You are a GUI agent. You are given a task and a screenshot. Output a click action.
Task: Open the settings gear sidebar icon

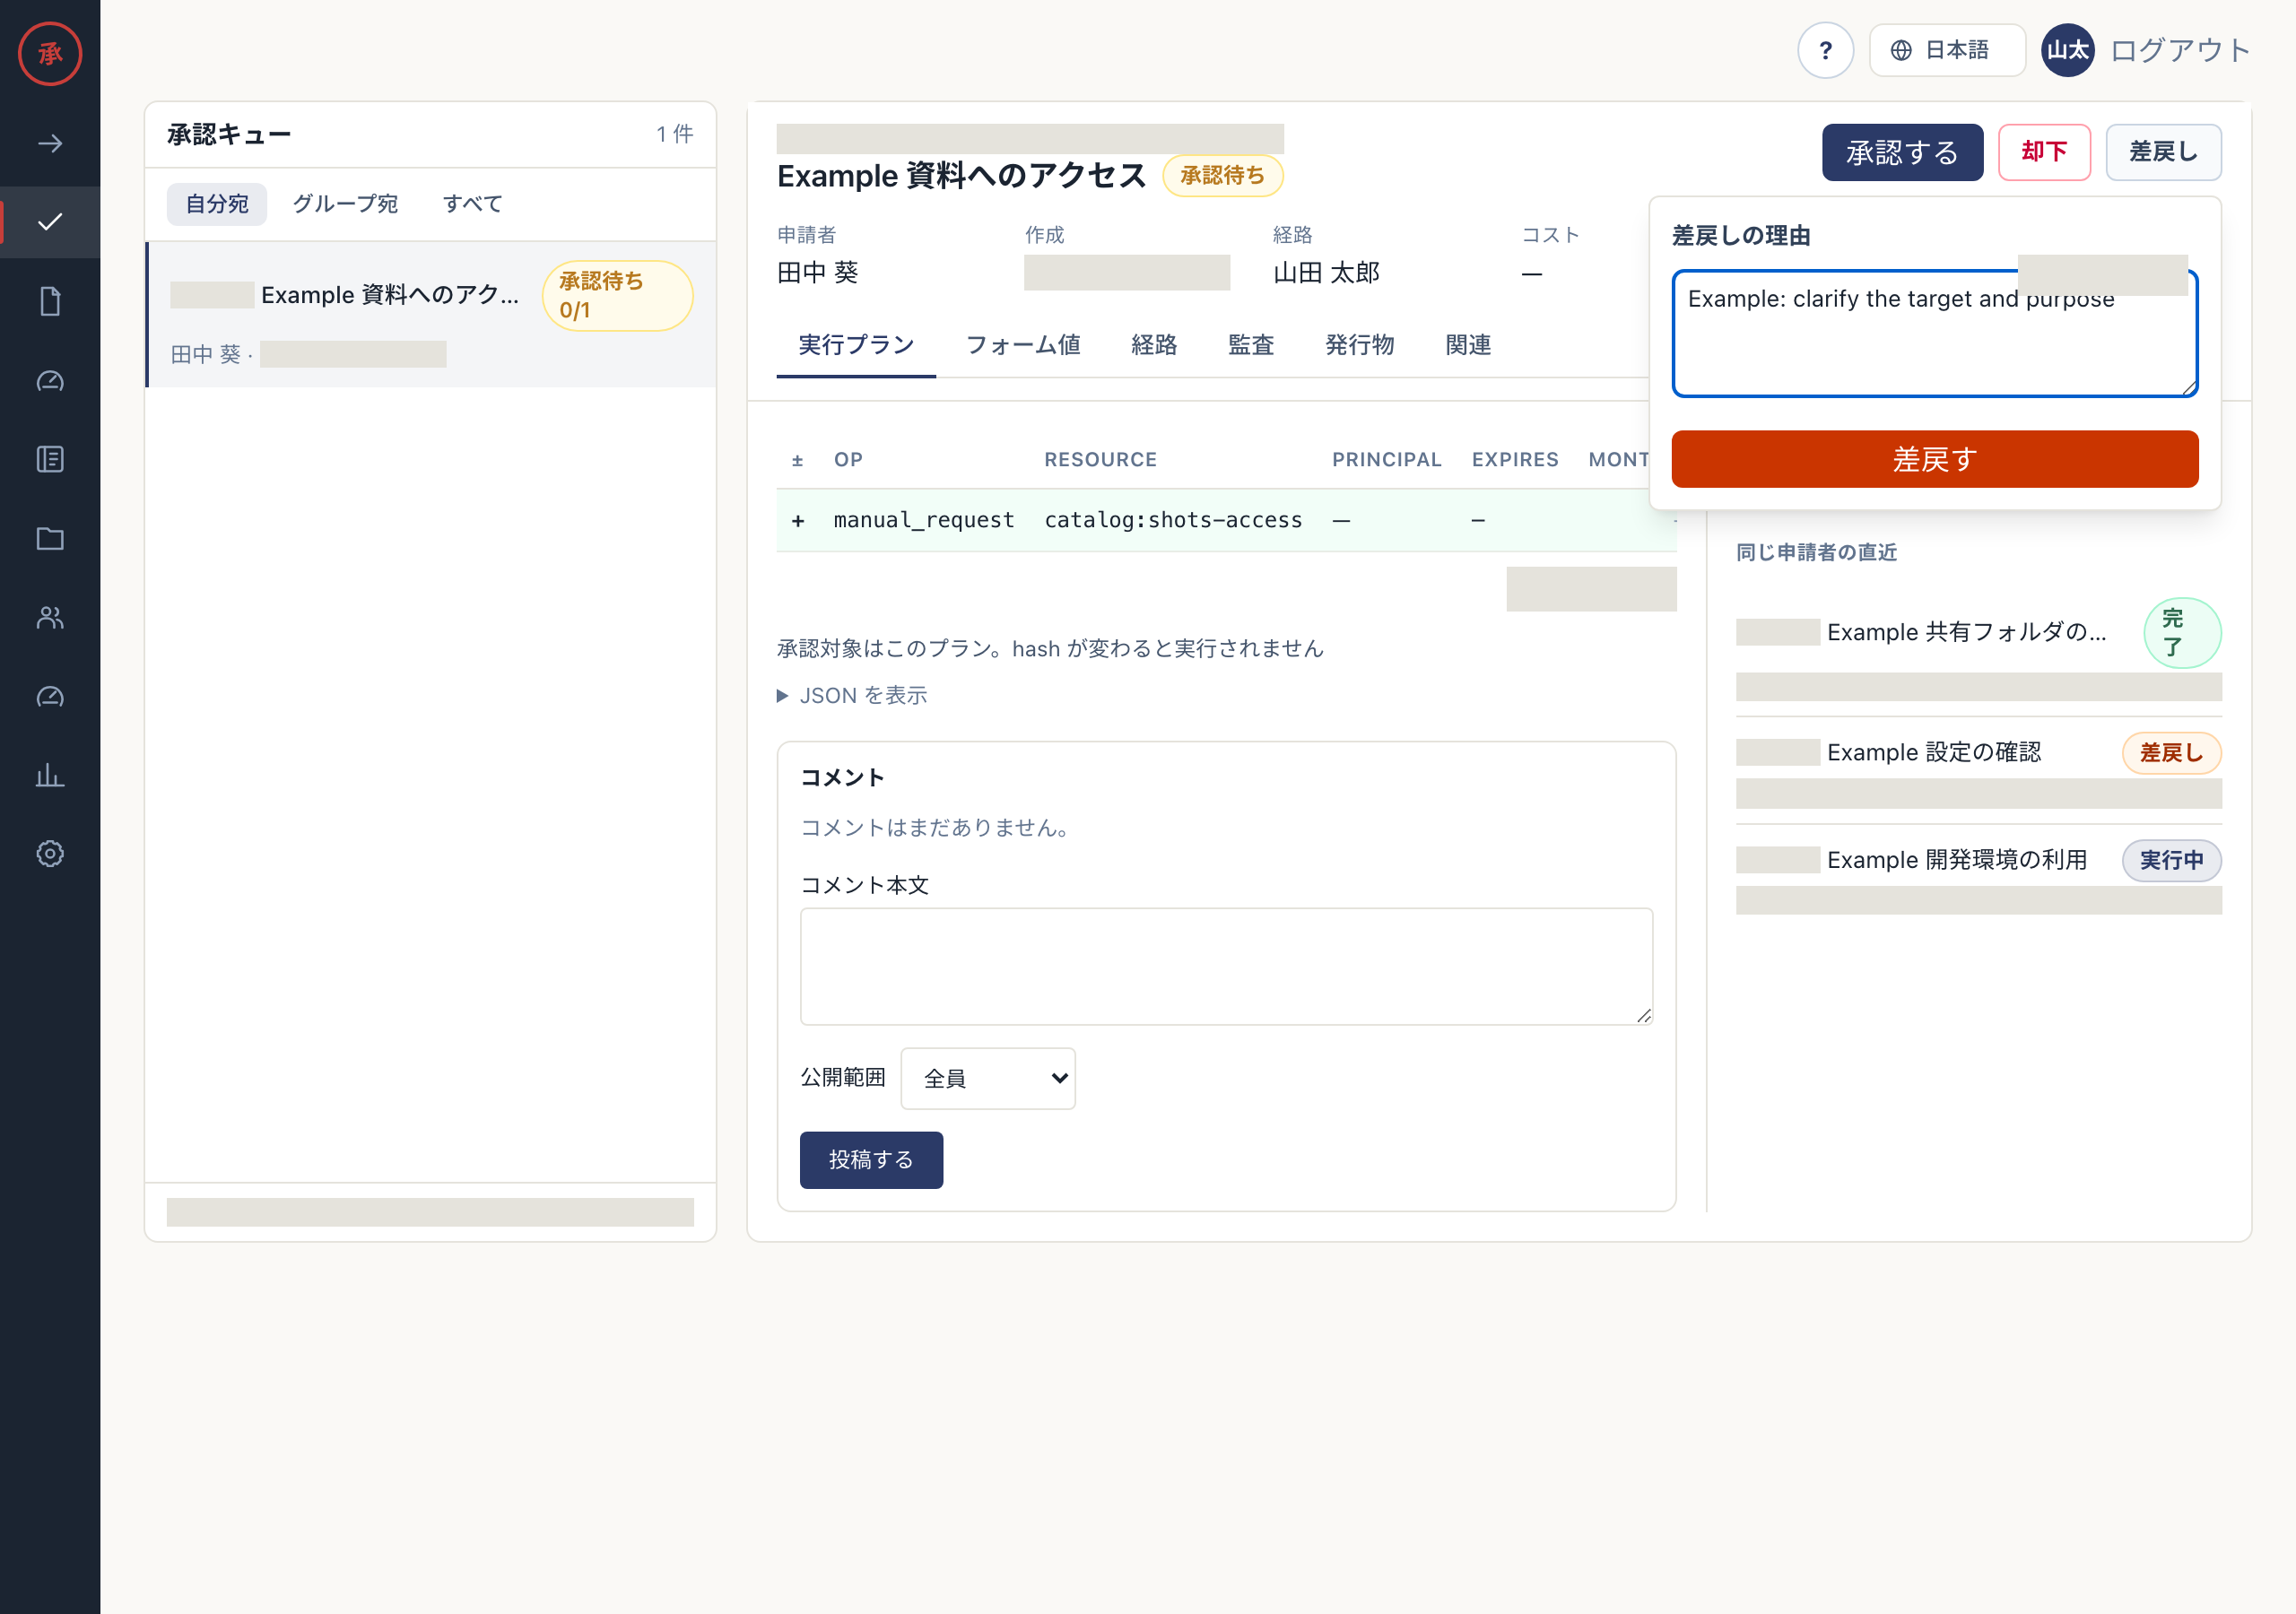point(50,853)
